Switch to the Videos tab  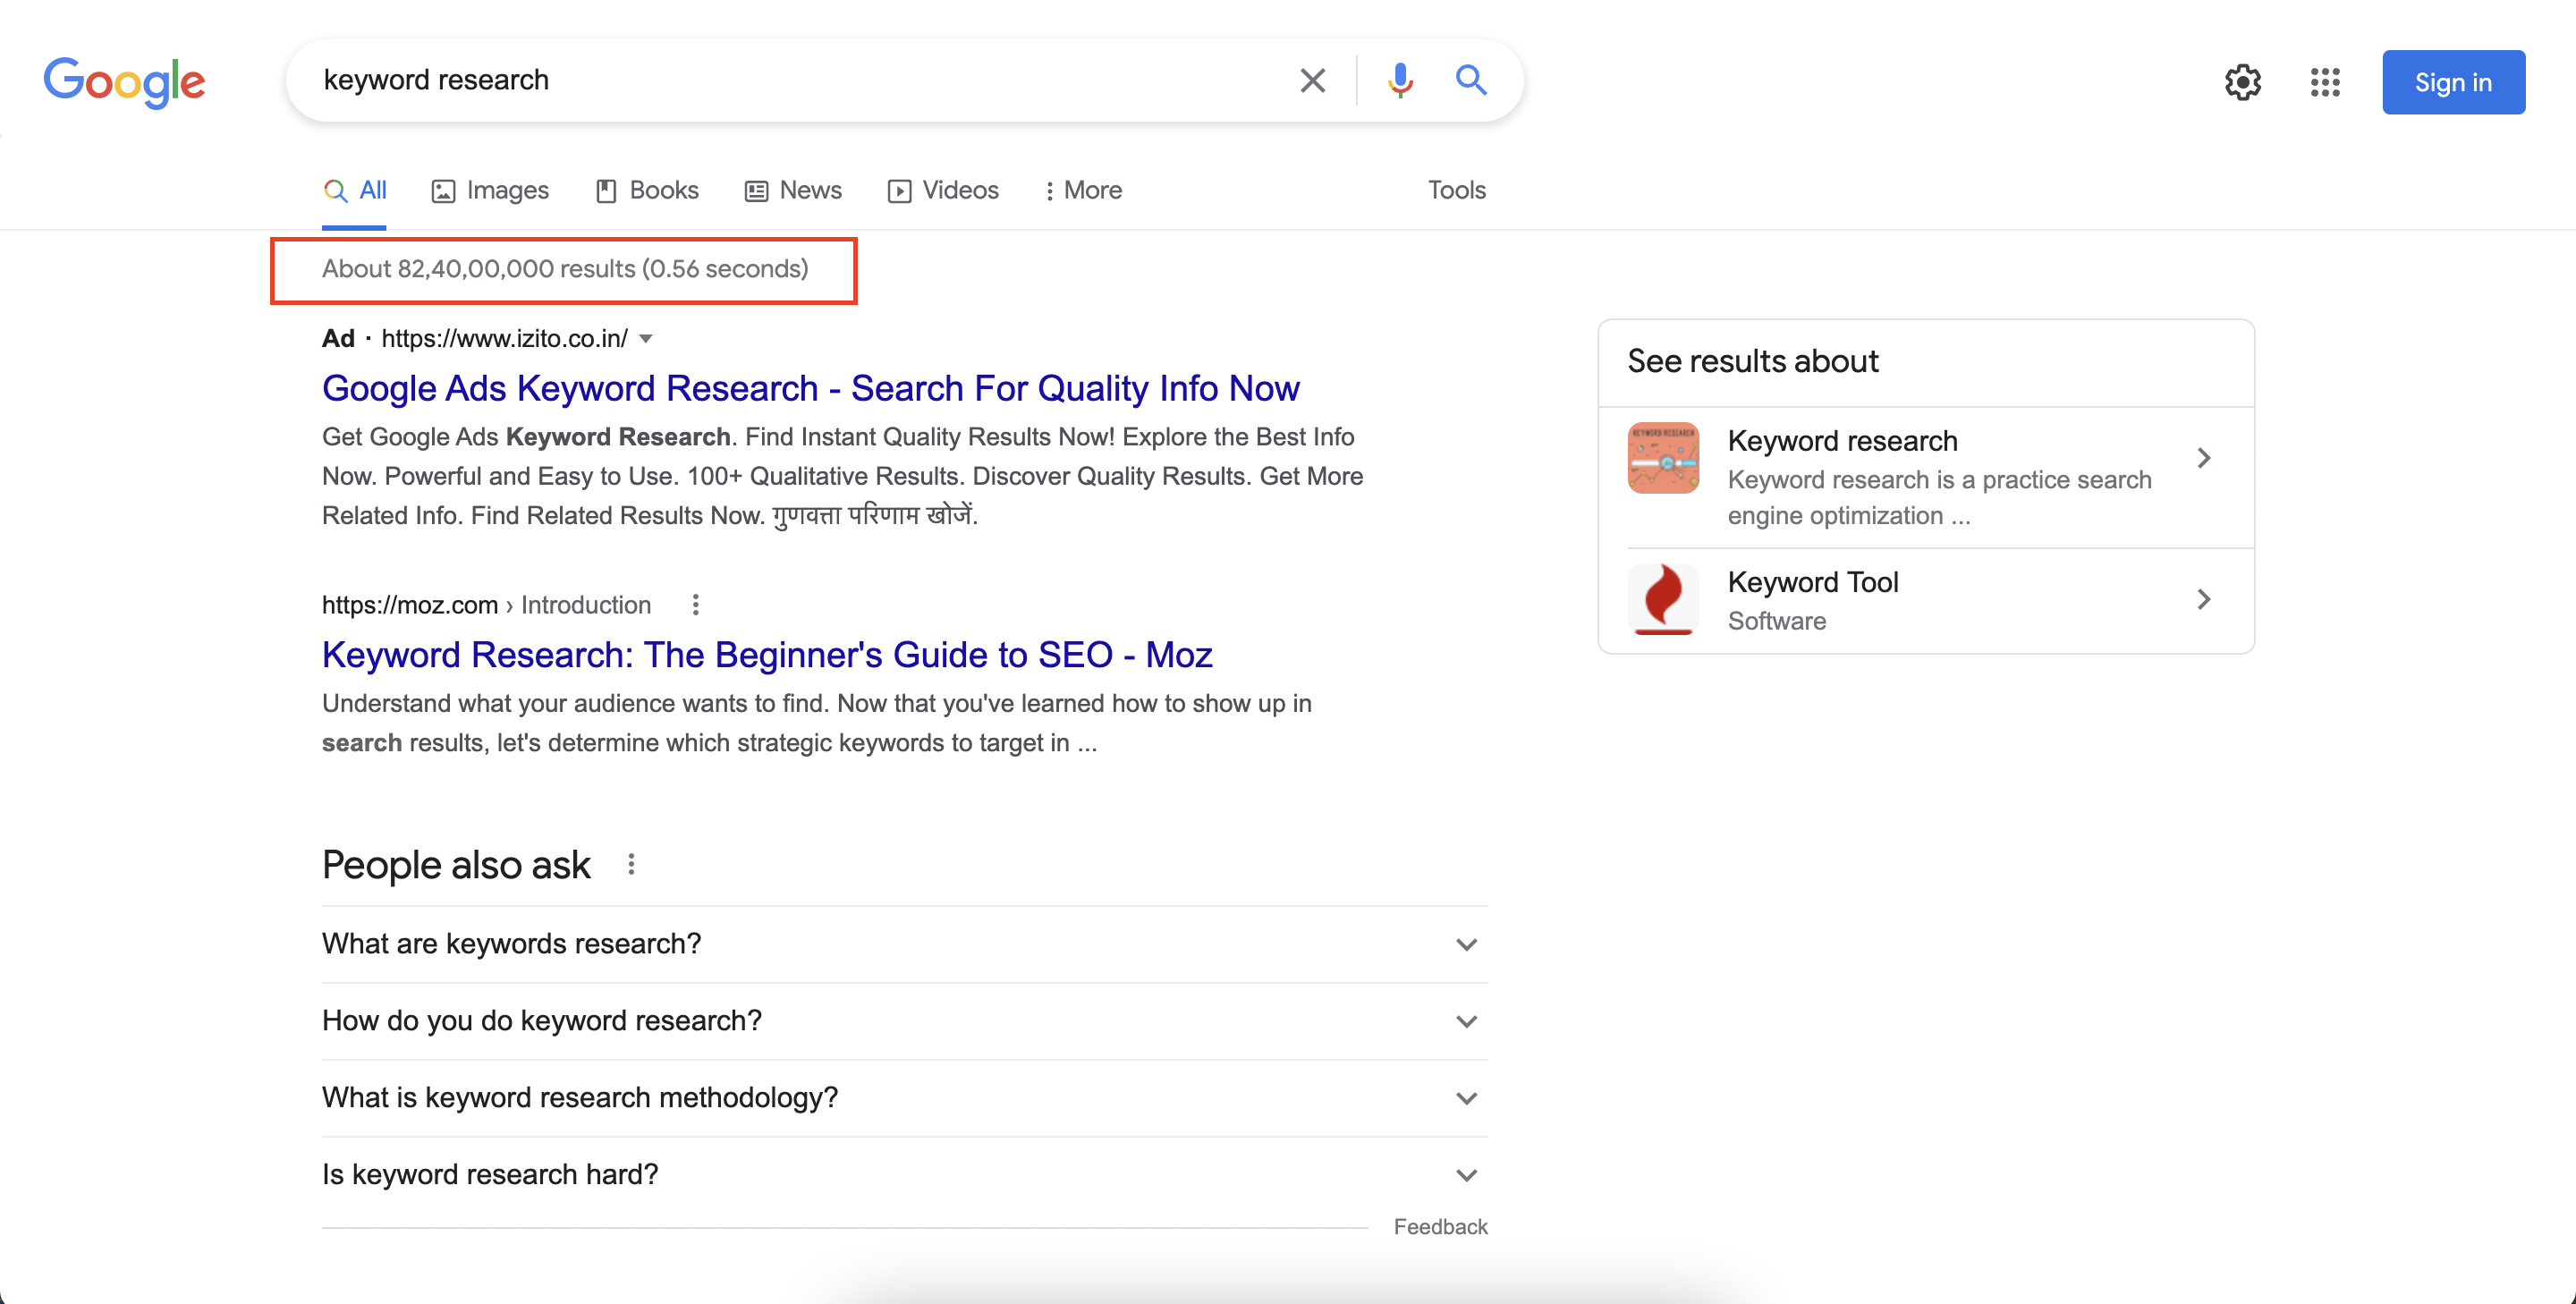(943, 190)
